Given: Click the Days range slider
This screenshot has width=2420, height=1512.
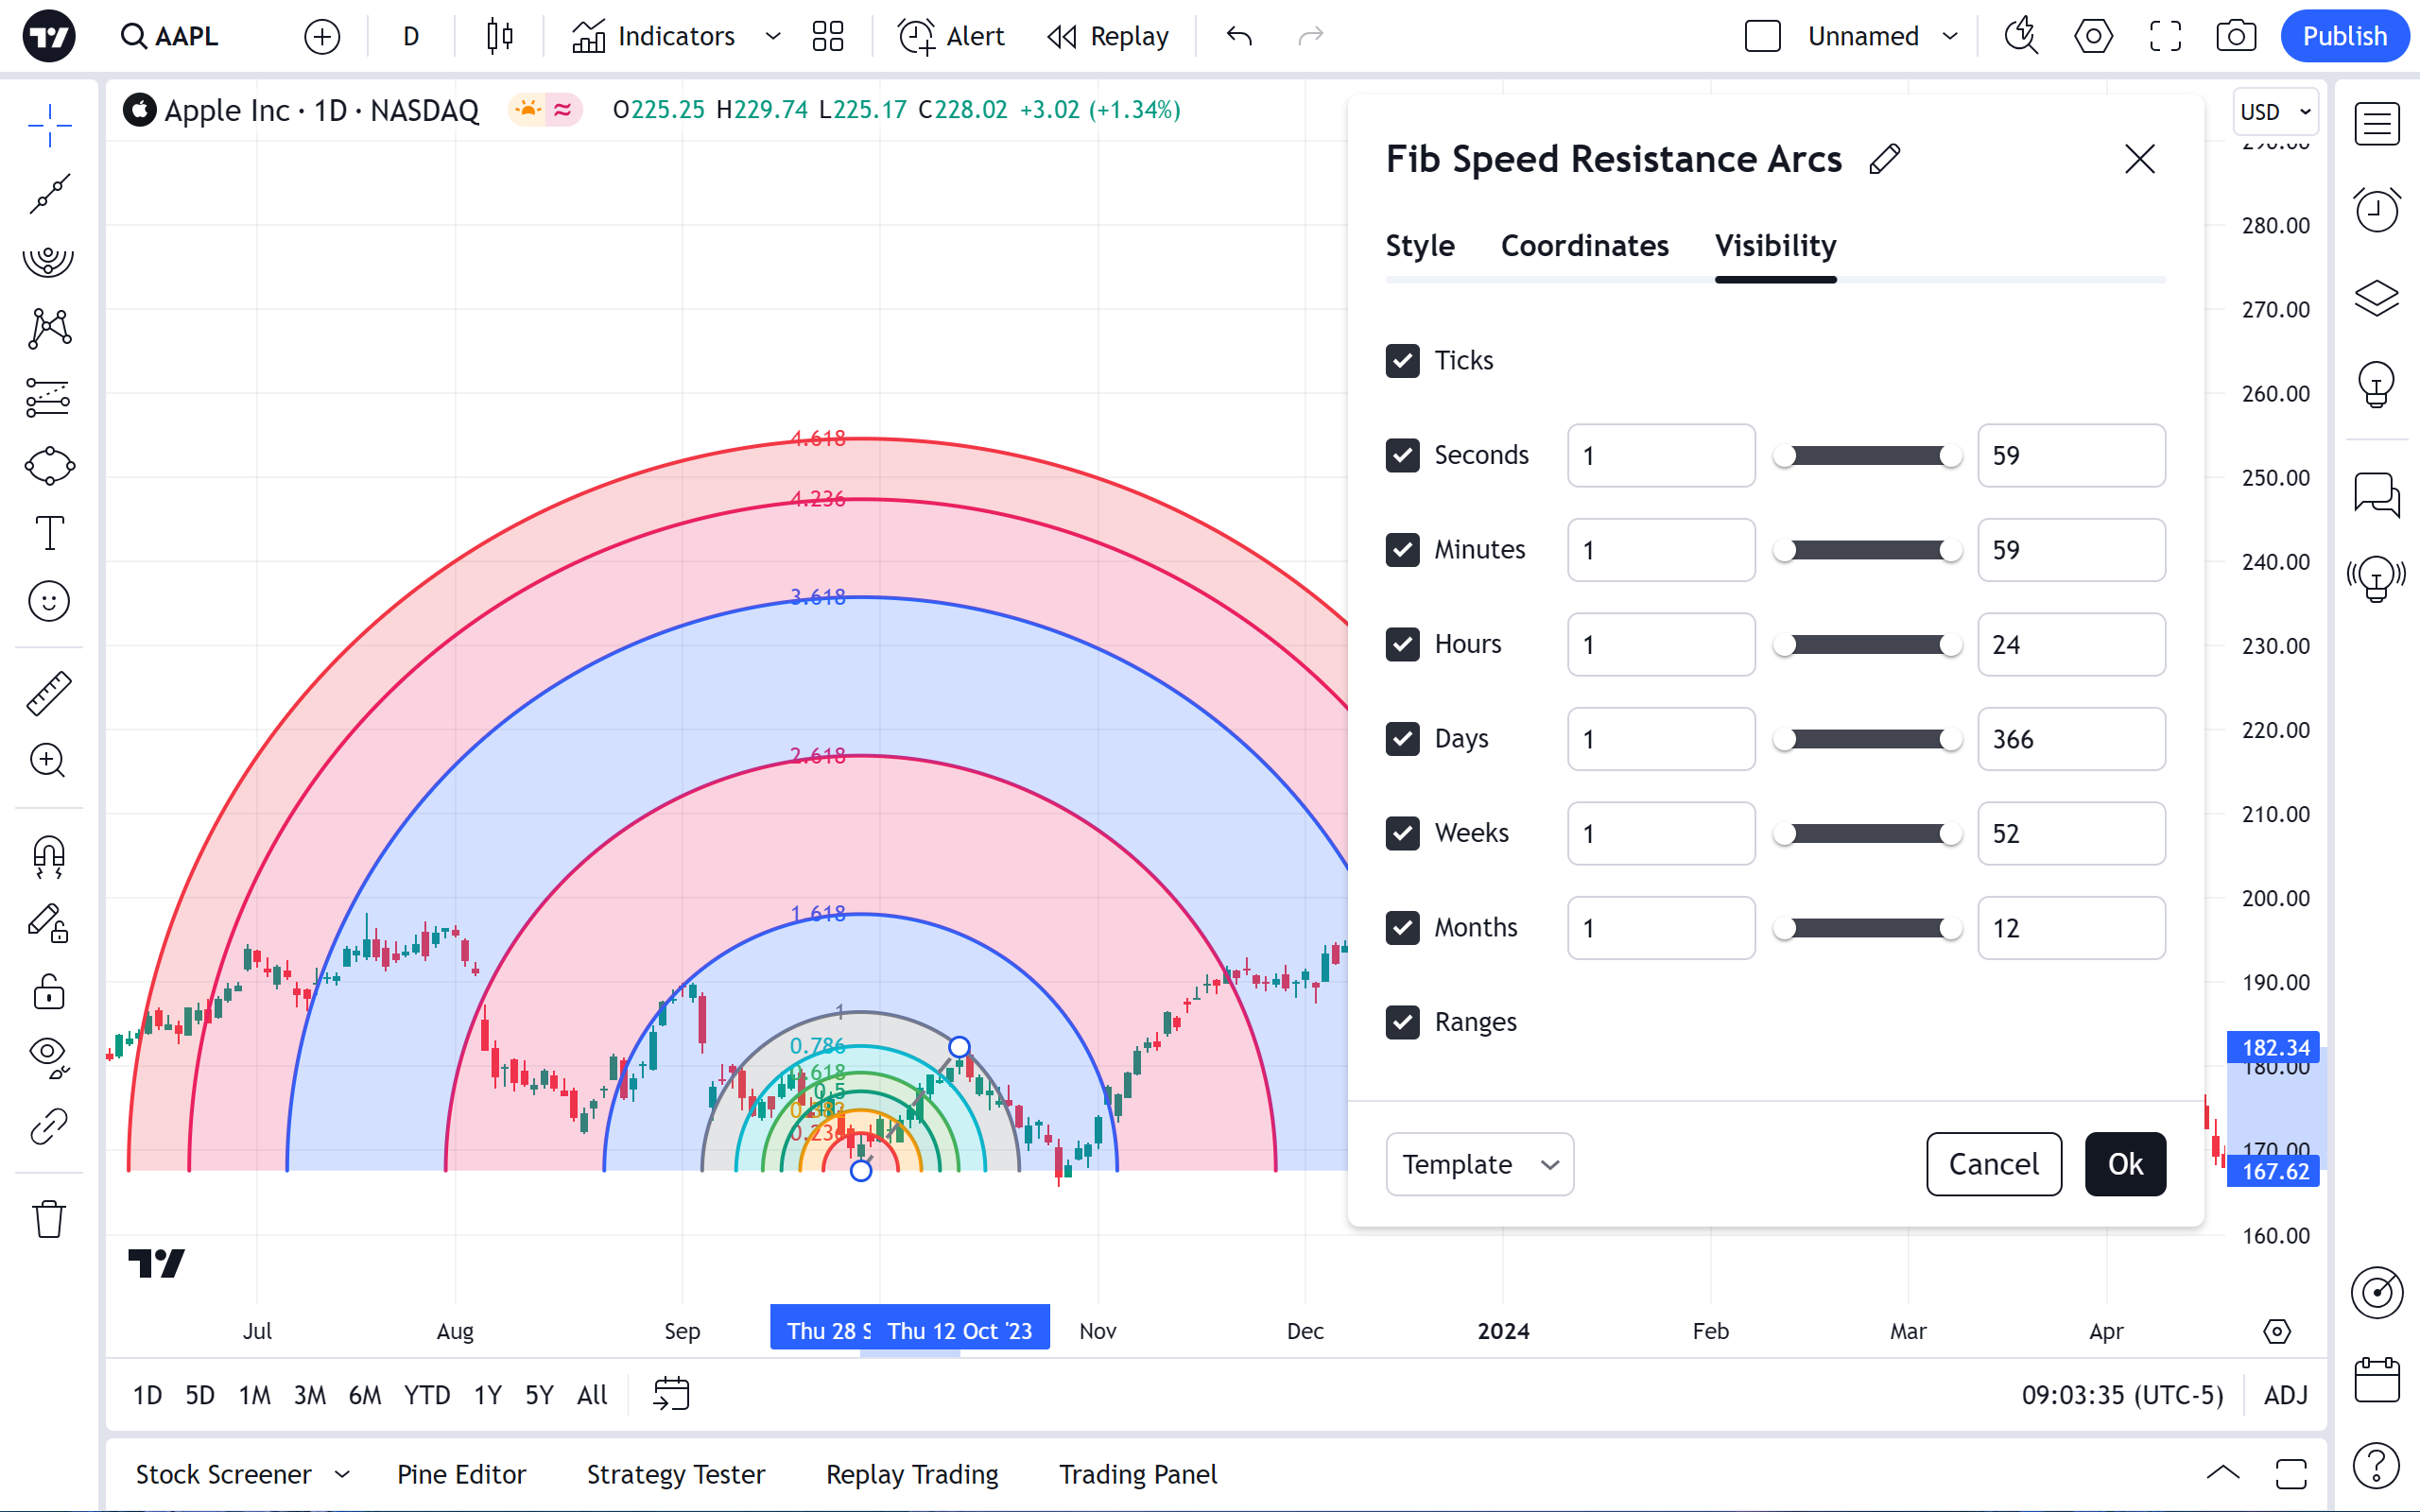Looking at the screenshot, I should point(1866,739).
